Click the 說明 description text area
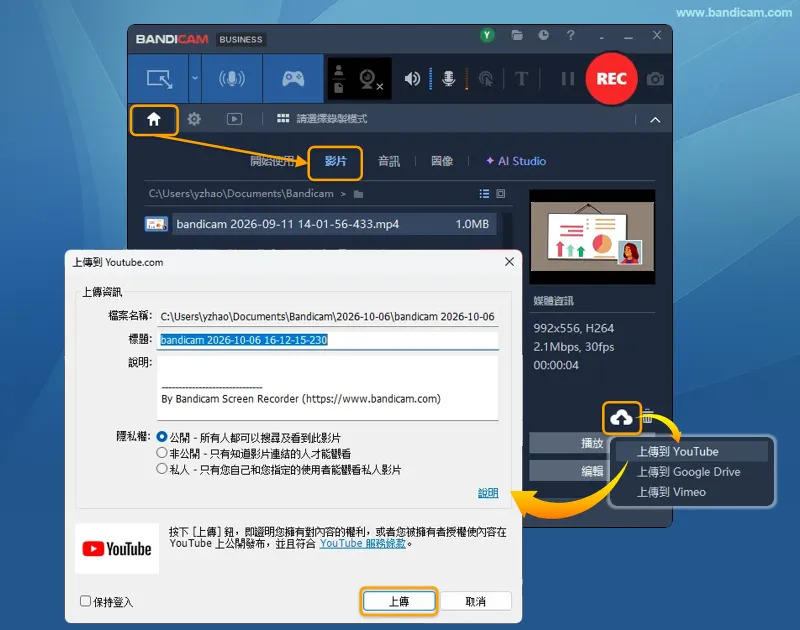The height and width of the screenshot is (630, 800). pyautogui.click(x=328, y=388)
